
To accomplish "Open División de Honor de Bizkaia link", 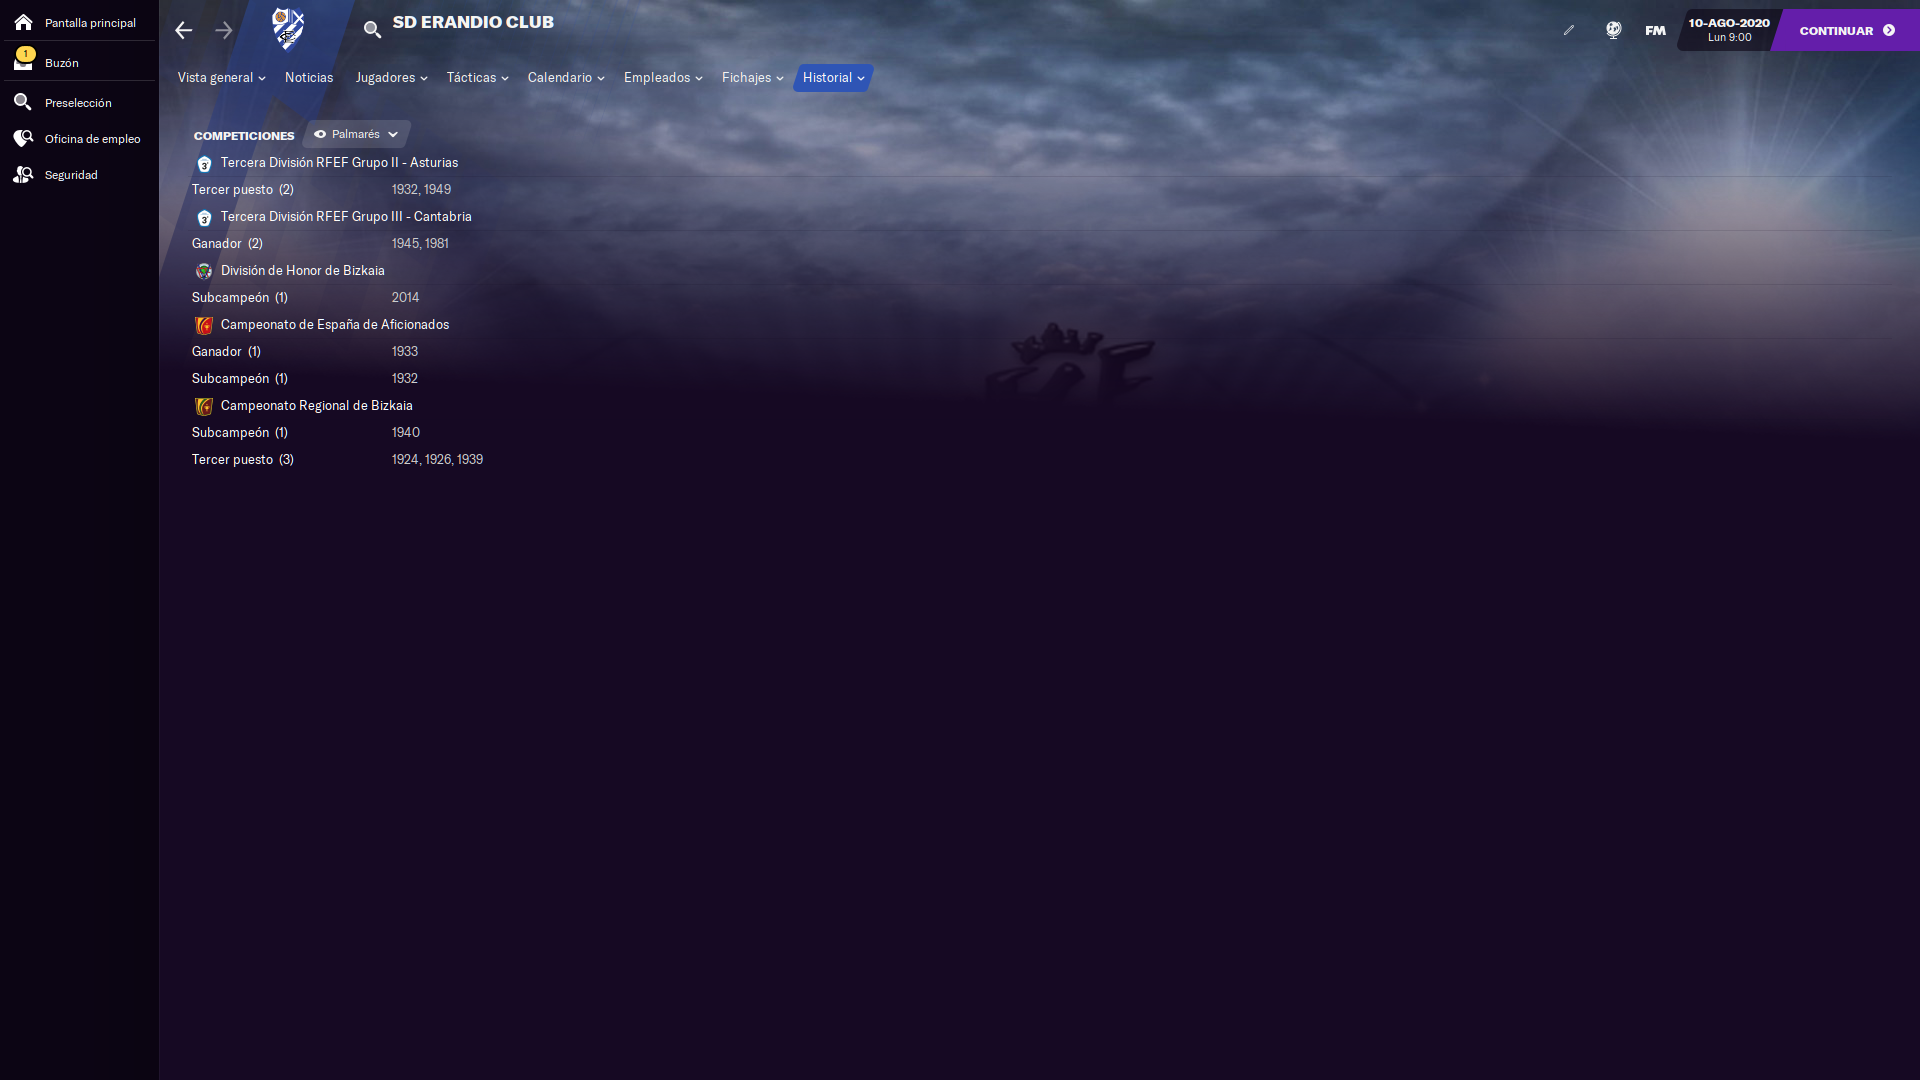I will pyautogui.click(x=303, y=271).
